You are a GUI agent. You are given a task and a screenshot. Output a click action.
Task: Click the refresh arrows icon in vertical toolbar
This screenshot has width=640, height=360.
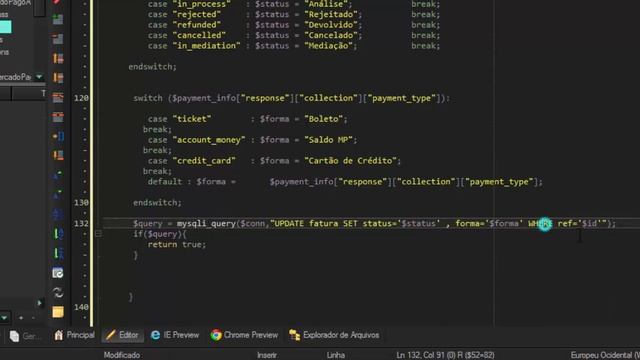pyautogui.click(x=58, y=293)
